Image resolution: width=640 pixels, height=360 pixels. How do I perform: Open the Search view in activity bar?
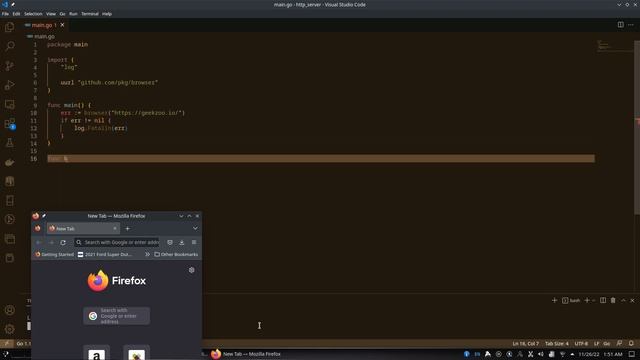[x=9, y=46]
